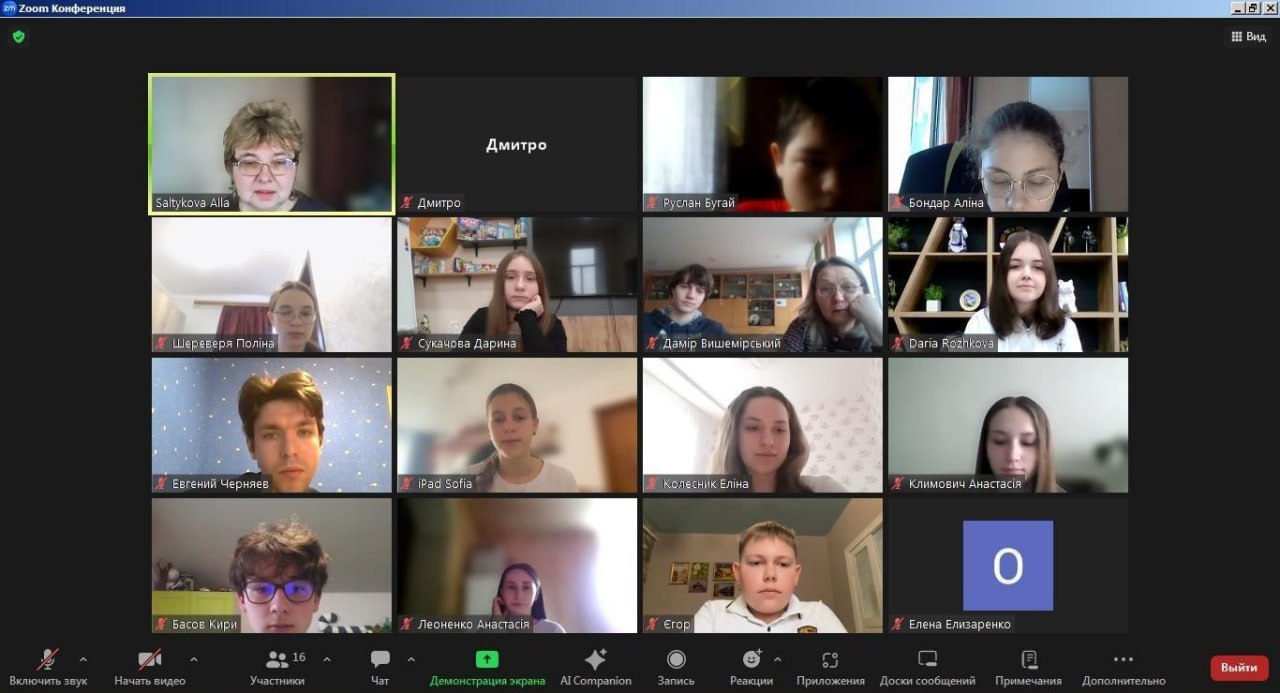Unmute microphone with Включить звук
The image size is (1280, 693).
[x=48, y=667]
